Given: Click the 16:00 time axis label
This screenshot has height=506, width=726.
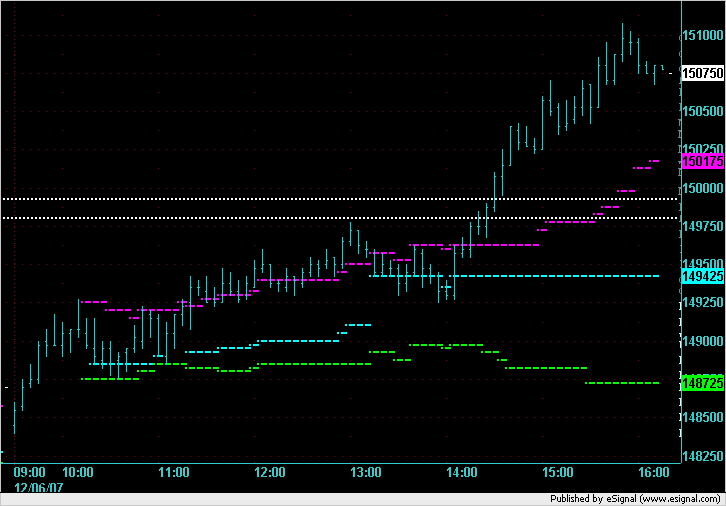Looking at the screenshot, I should pos(654,473).
